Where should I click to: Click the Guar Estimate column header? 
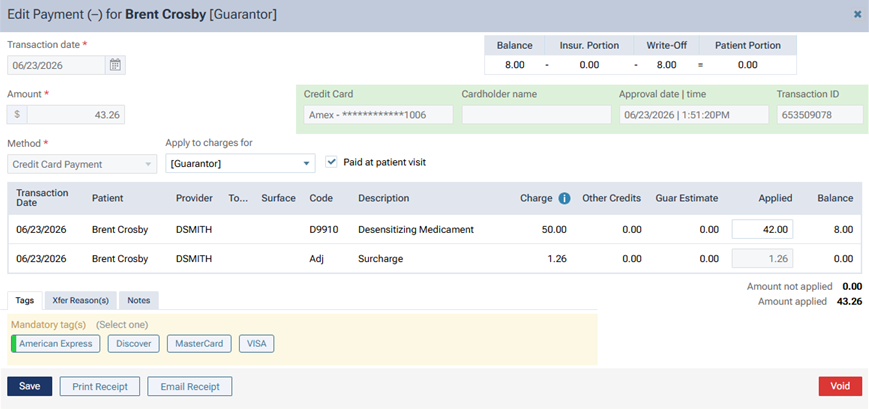(687, 198)
